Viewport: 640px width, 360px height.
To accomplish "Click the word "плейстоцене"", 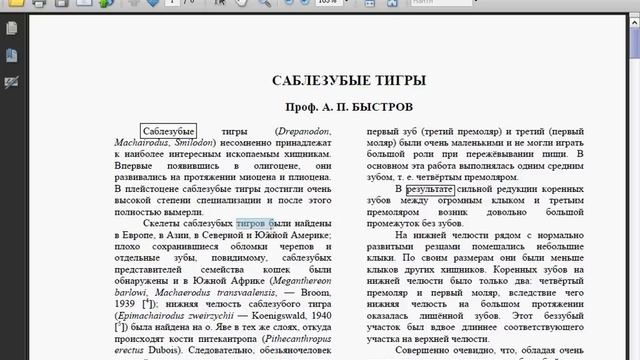I will click(151, 189).
